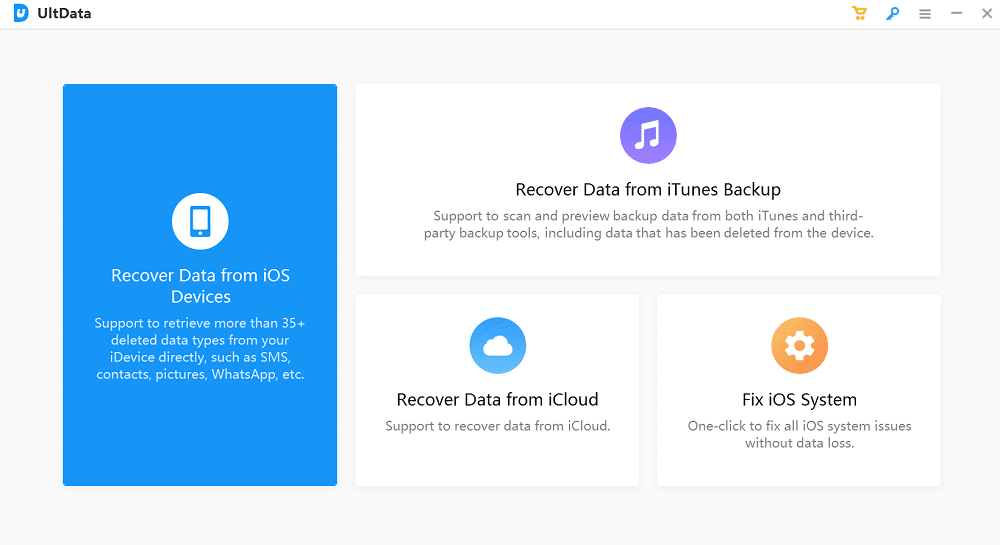Open the hamburger menu in title bar
This screenshot has height=545, width=1000.
click(x=925, y=14)
